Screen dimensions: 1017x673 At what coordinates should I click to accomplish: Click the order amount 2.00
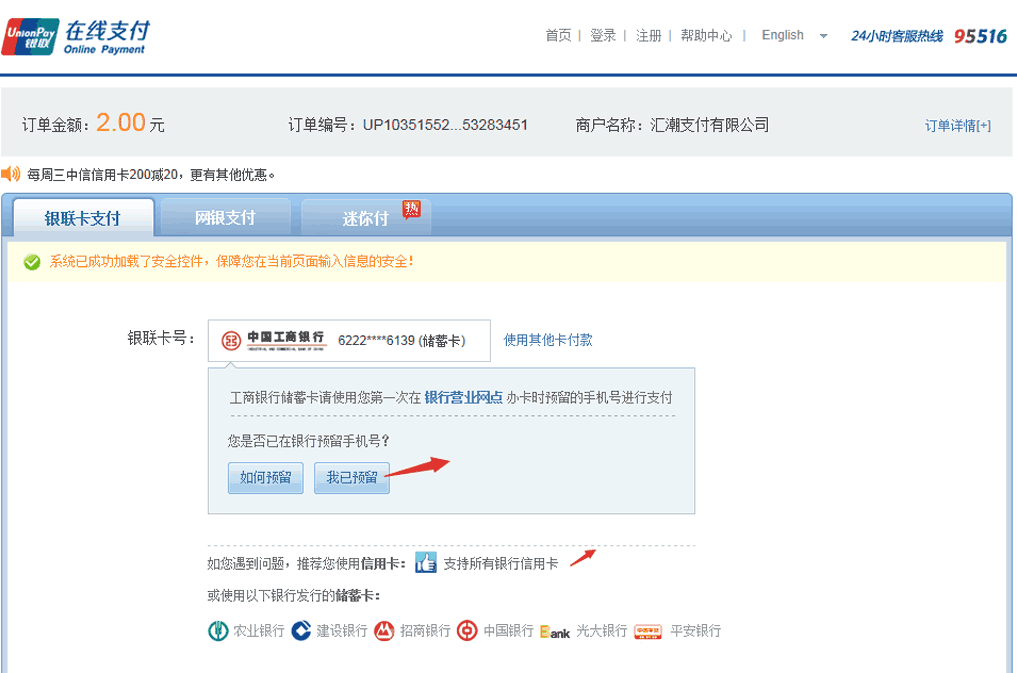pos(121,122)
